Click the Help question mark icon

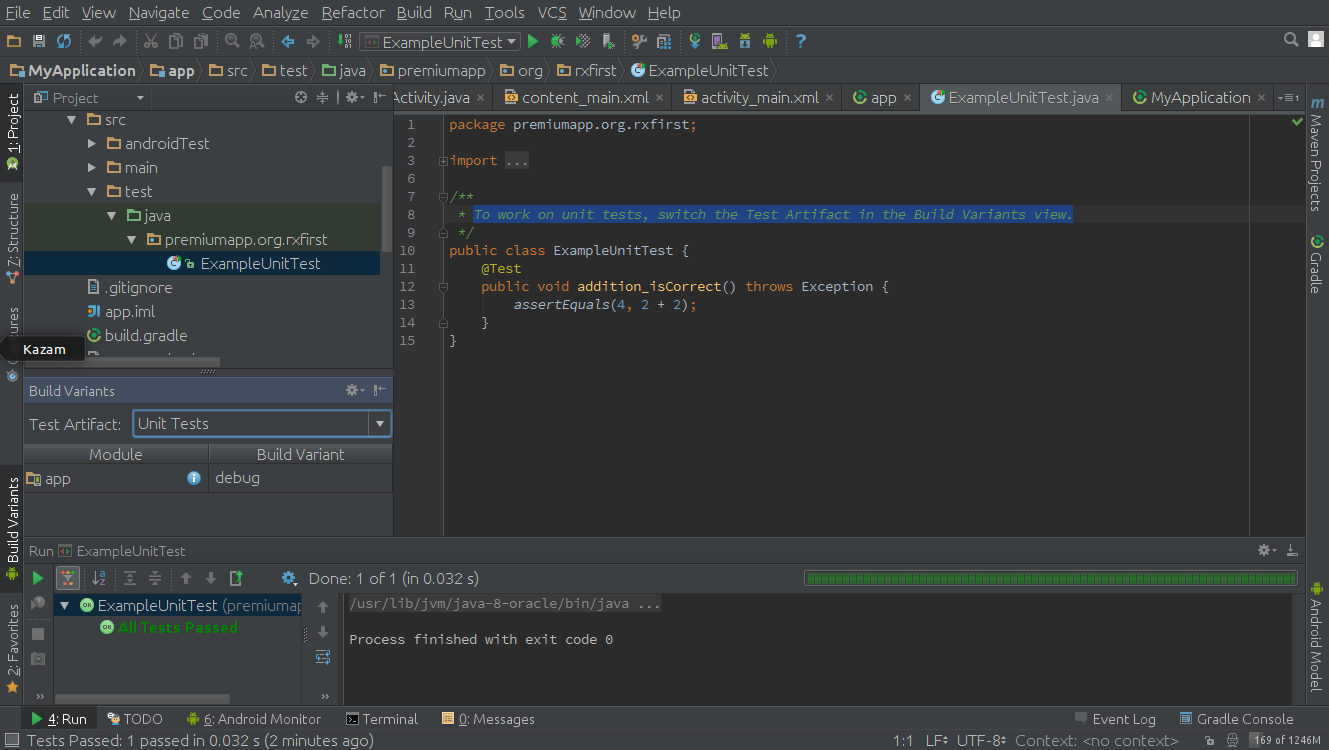click(801, 41)
